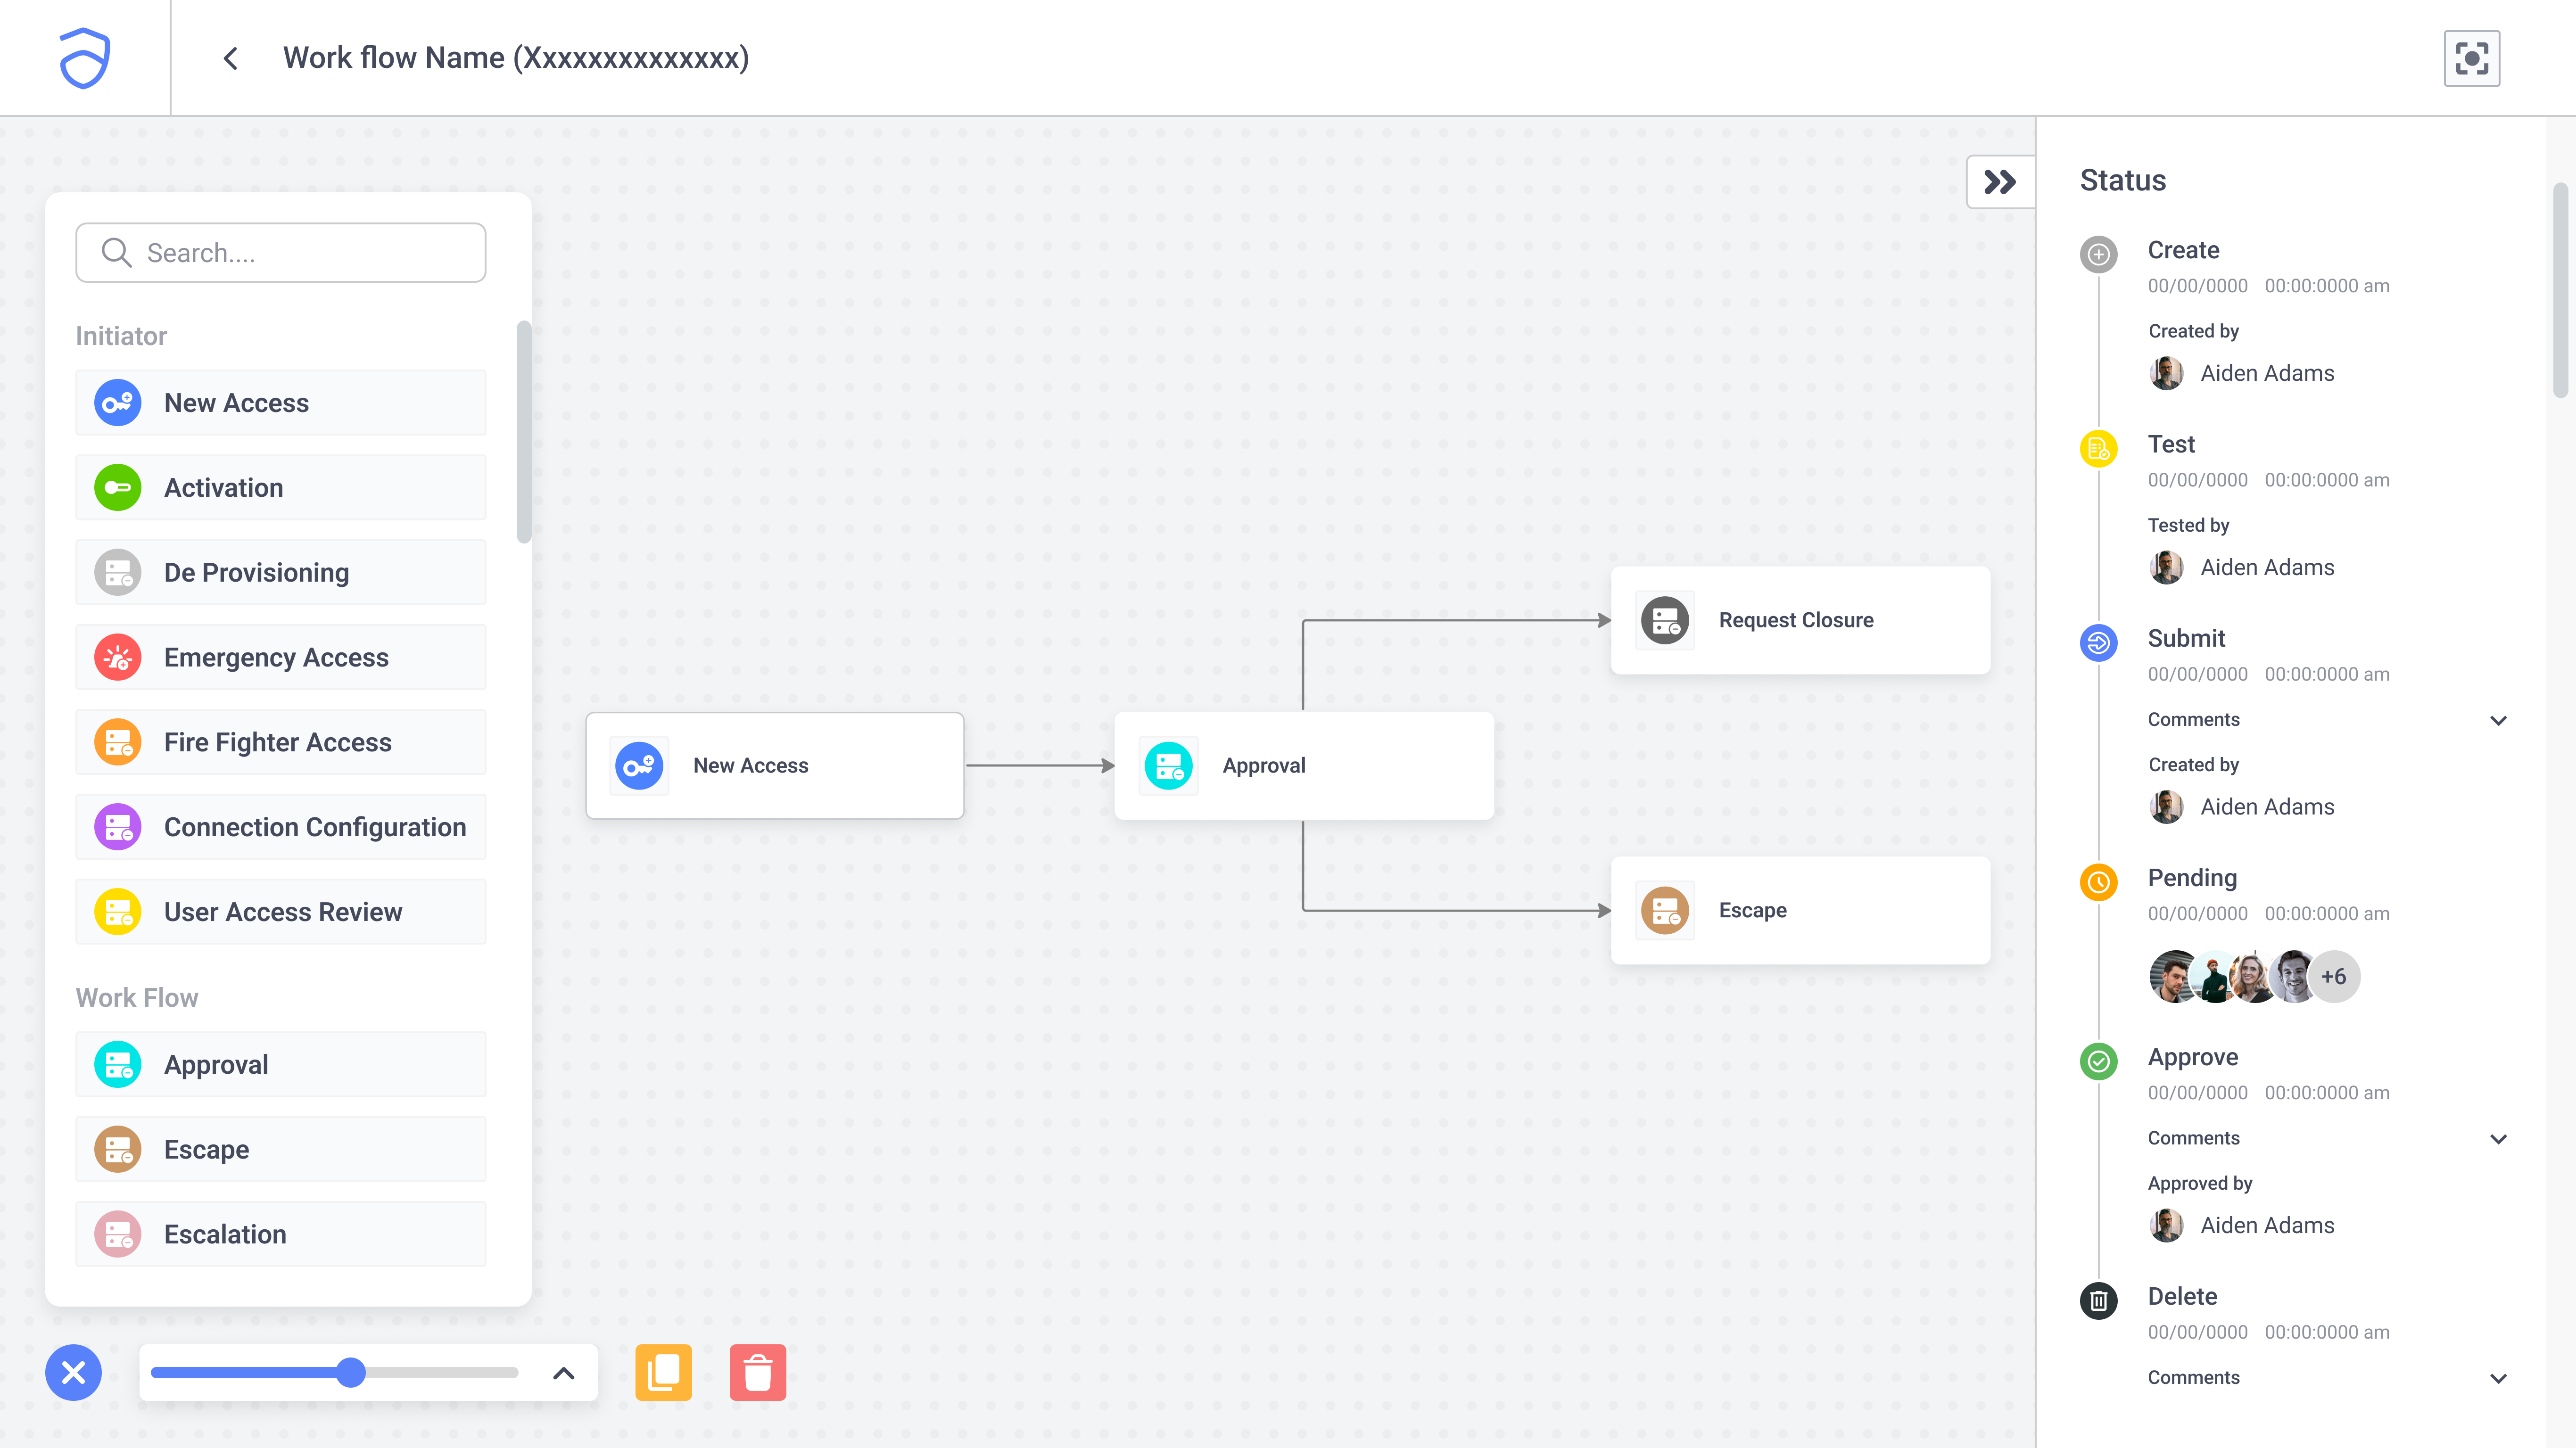Click the Escape brown icon in palette
The height and width of the screenshot is (1448, 2576).
118,1150
